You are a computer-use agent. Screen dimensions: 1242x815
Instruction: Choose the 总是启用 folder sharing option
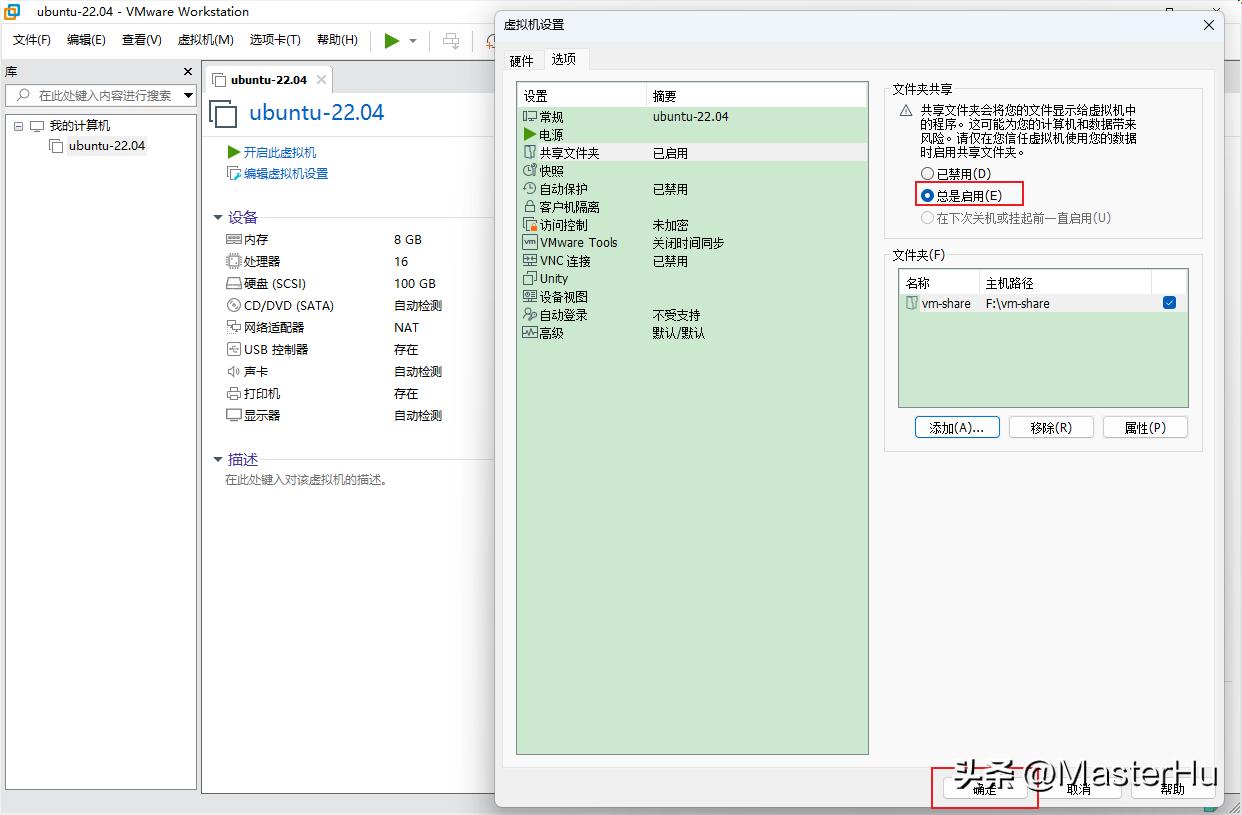point(928,193)
